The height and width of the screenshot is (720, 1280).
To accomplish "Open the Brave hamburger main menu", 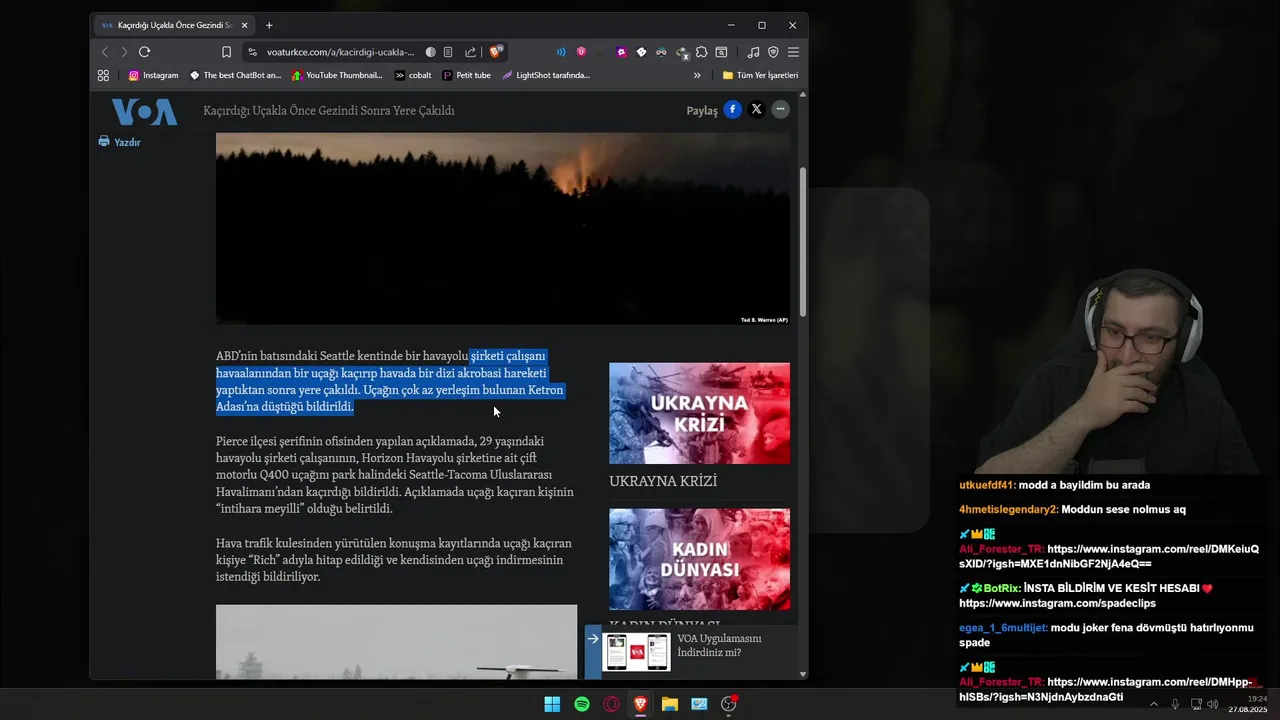I will click(x=793, y=52).
